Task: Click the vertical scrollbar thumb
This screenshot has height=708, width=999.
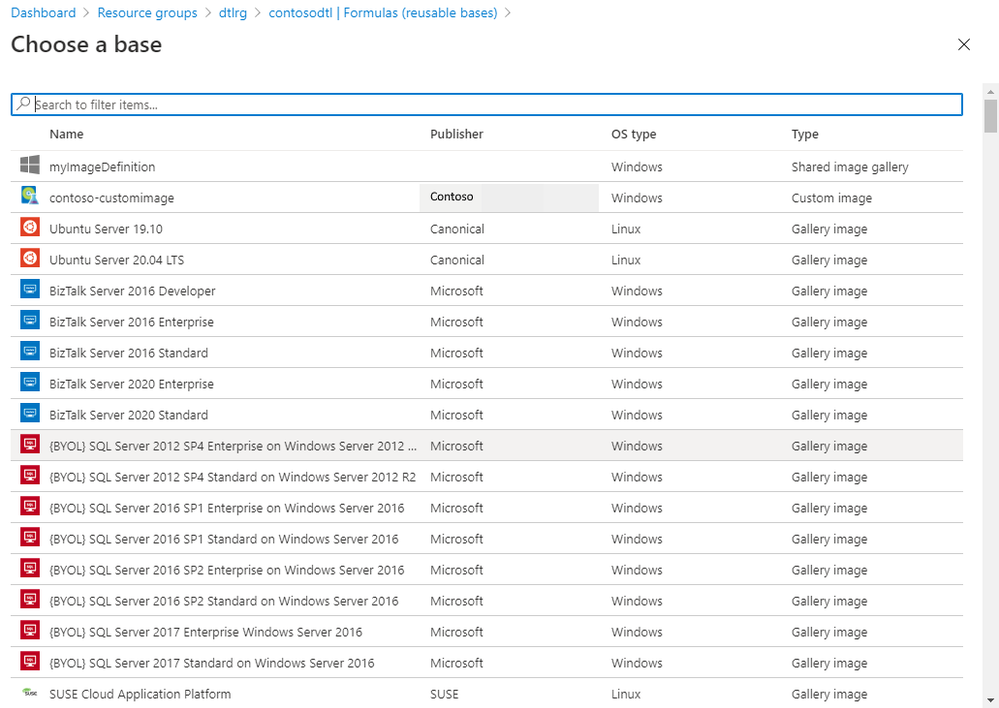Action: point(990,115)
